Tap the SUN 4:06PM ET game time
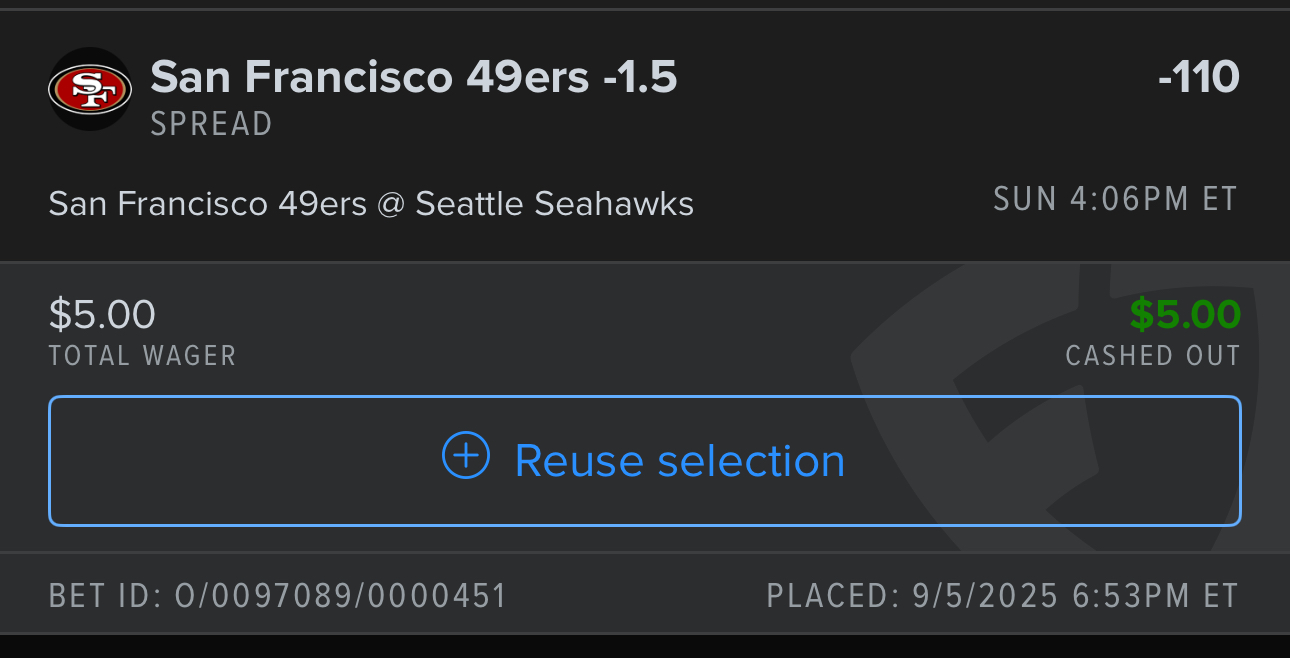Viewport: 1290px width, 658px height. click(1115, 200)
